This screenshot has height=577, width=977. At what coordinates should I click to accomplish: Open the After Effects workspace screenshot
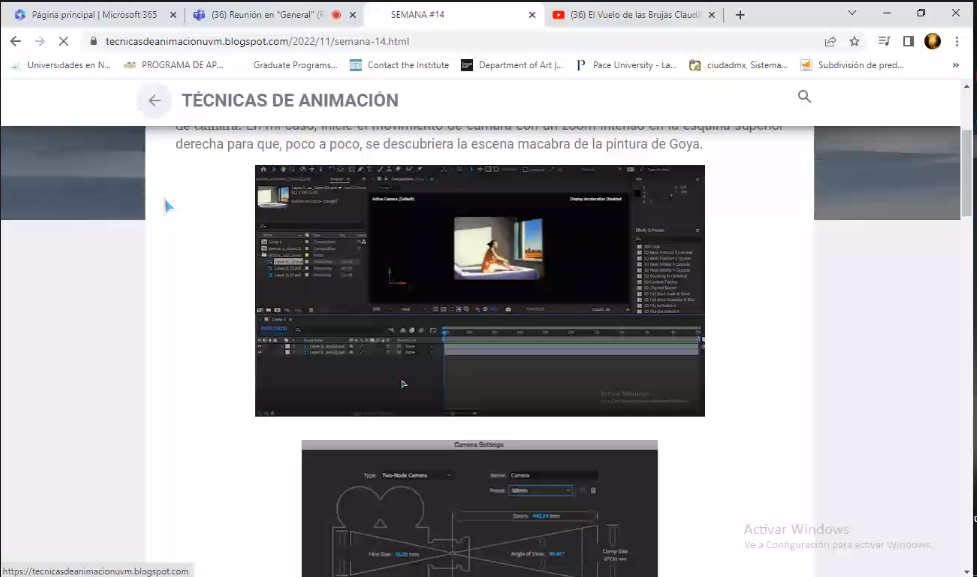pos(480,290)
